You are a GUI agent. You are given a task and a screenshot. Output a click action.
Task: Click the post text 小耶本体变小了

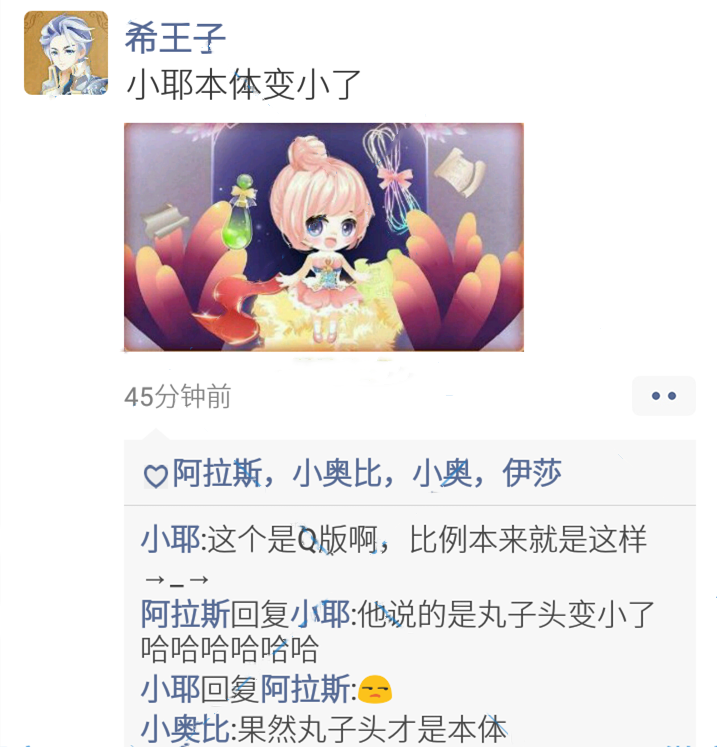[x=243, y=85]
